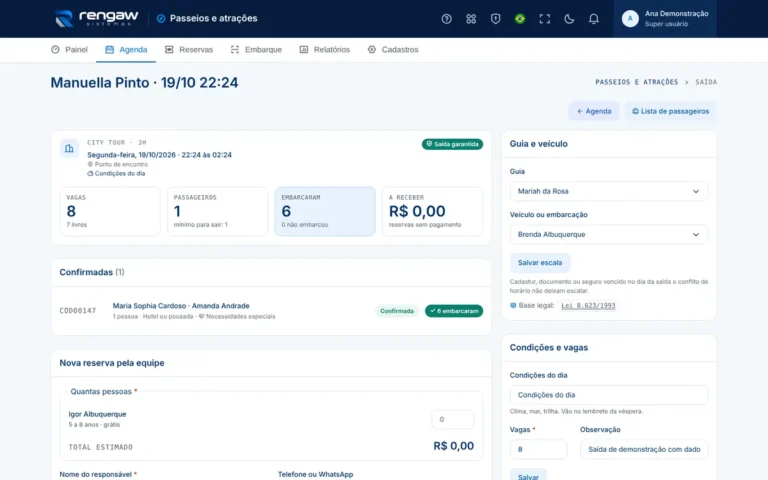Open reservation COD00147
This screenshot has height=480, width=768.
78,311
